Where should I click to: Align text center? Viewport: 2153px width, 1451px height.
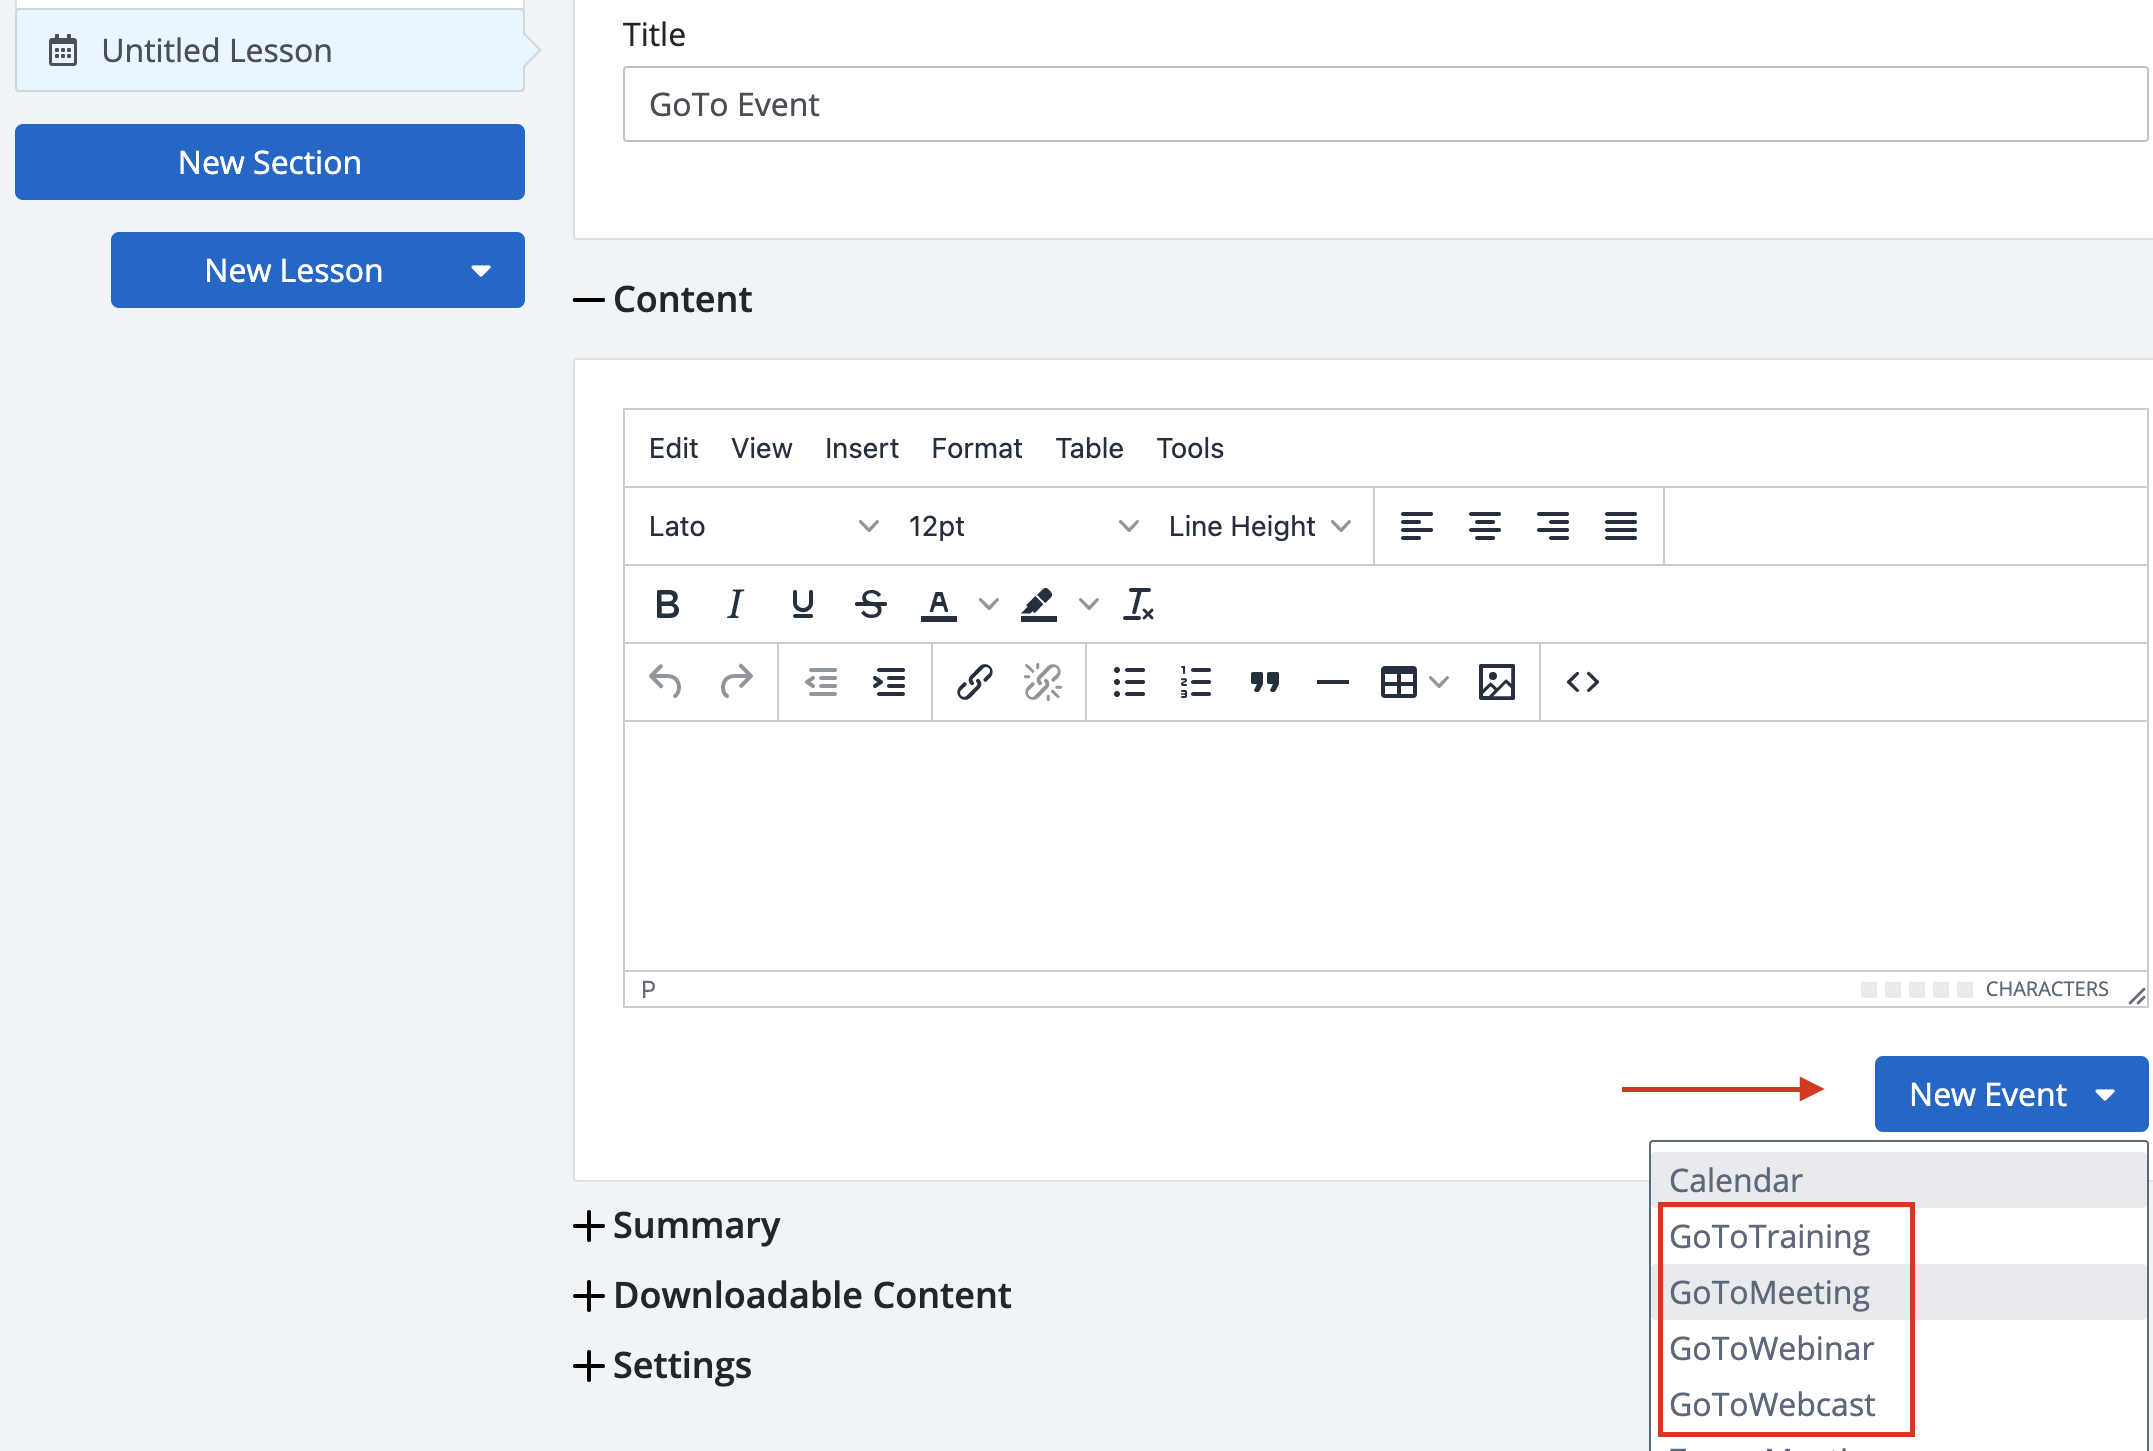coord(1485,526)
